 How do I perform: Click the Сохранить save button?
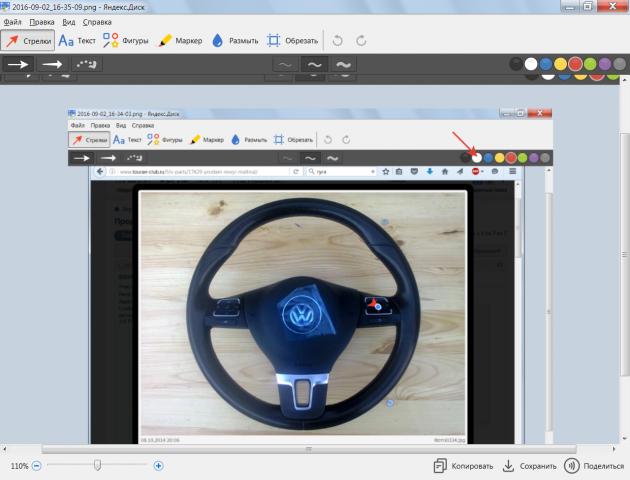(530, 466)
